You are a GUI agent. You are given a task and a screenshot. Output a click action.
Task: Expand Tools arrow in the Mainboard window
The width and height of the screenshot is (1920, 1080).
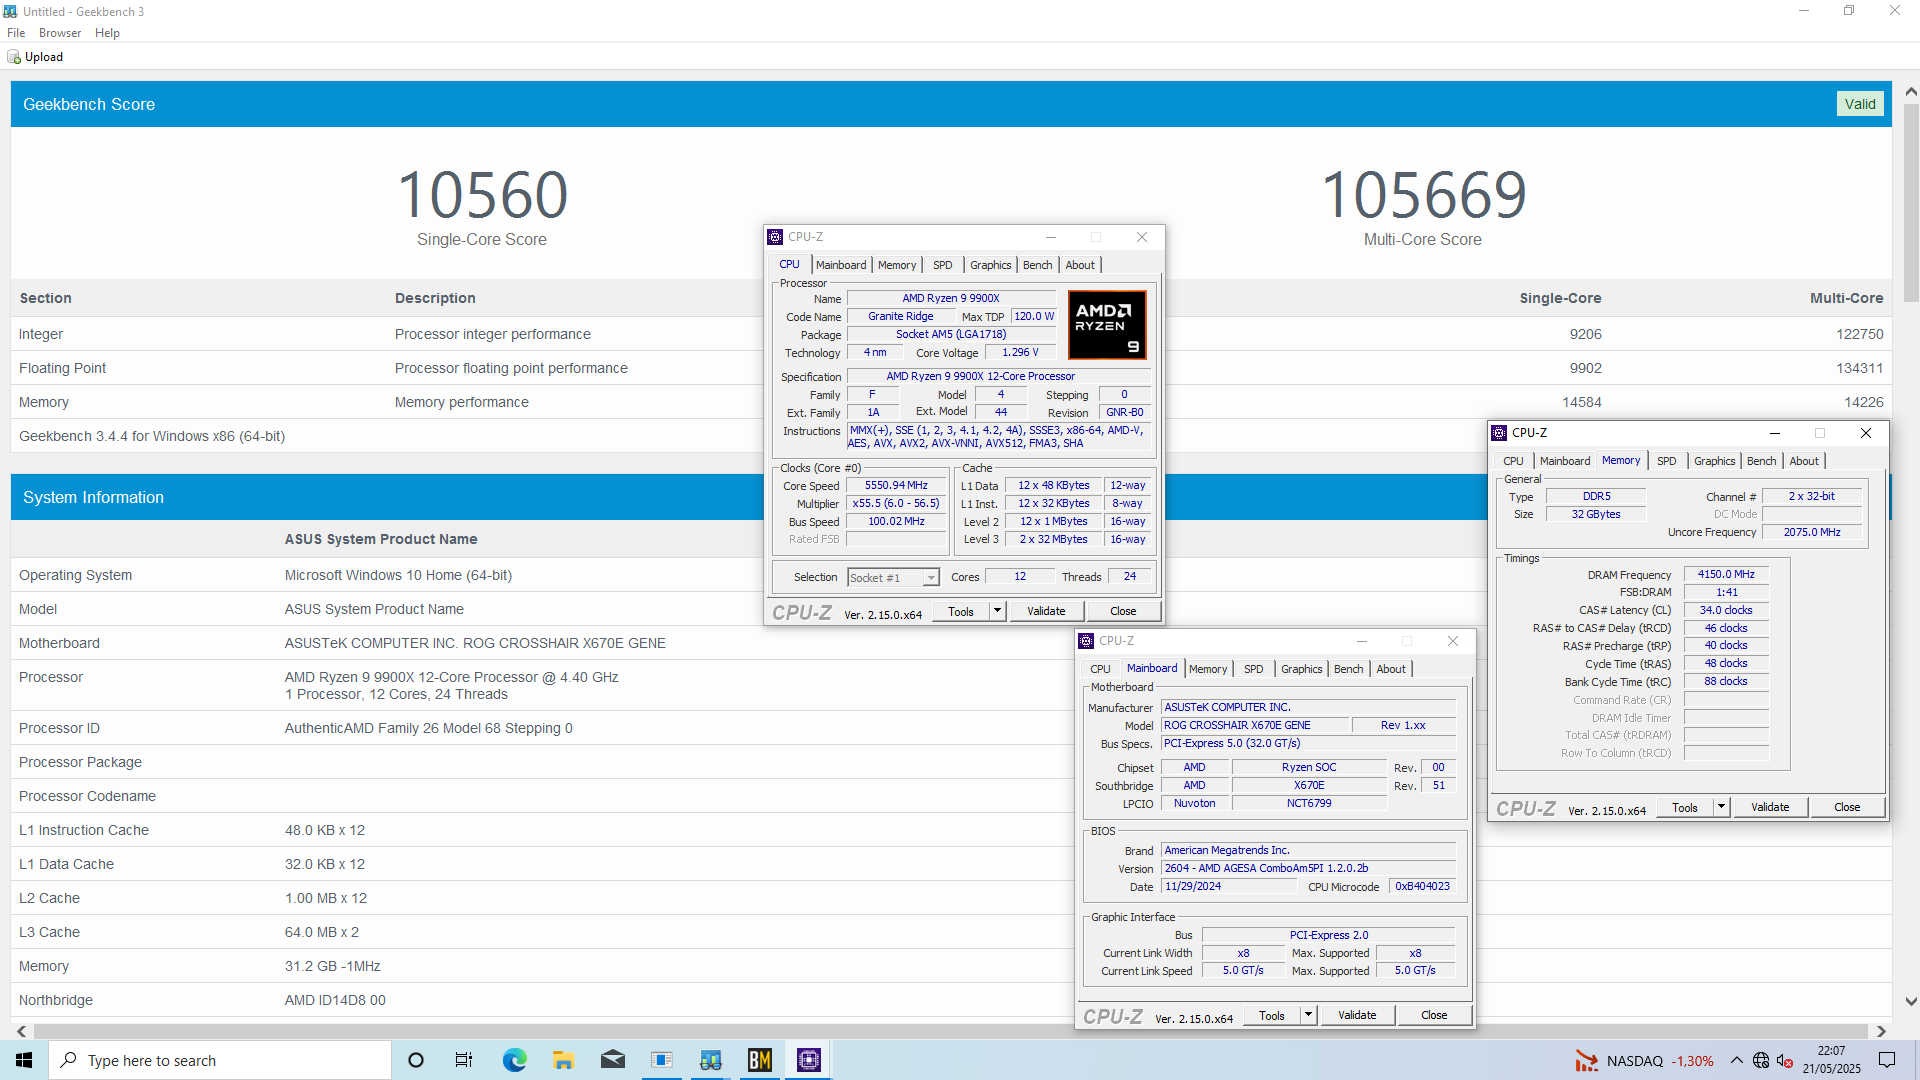coord(1308,1016)
